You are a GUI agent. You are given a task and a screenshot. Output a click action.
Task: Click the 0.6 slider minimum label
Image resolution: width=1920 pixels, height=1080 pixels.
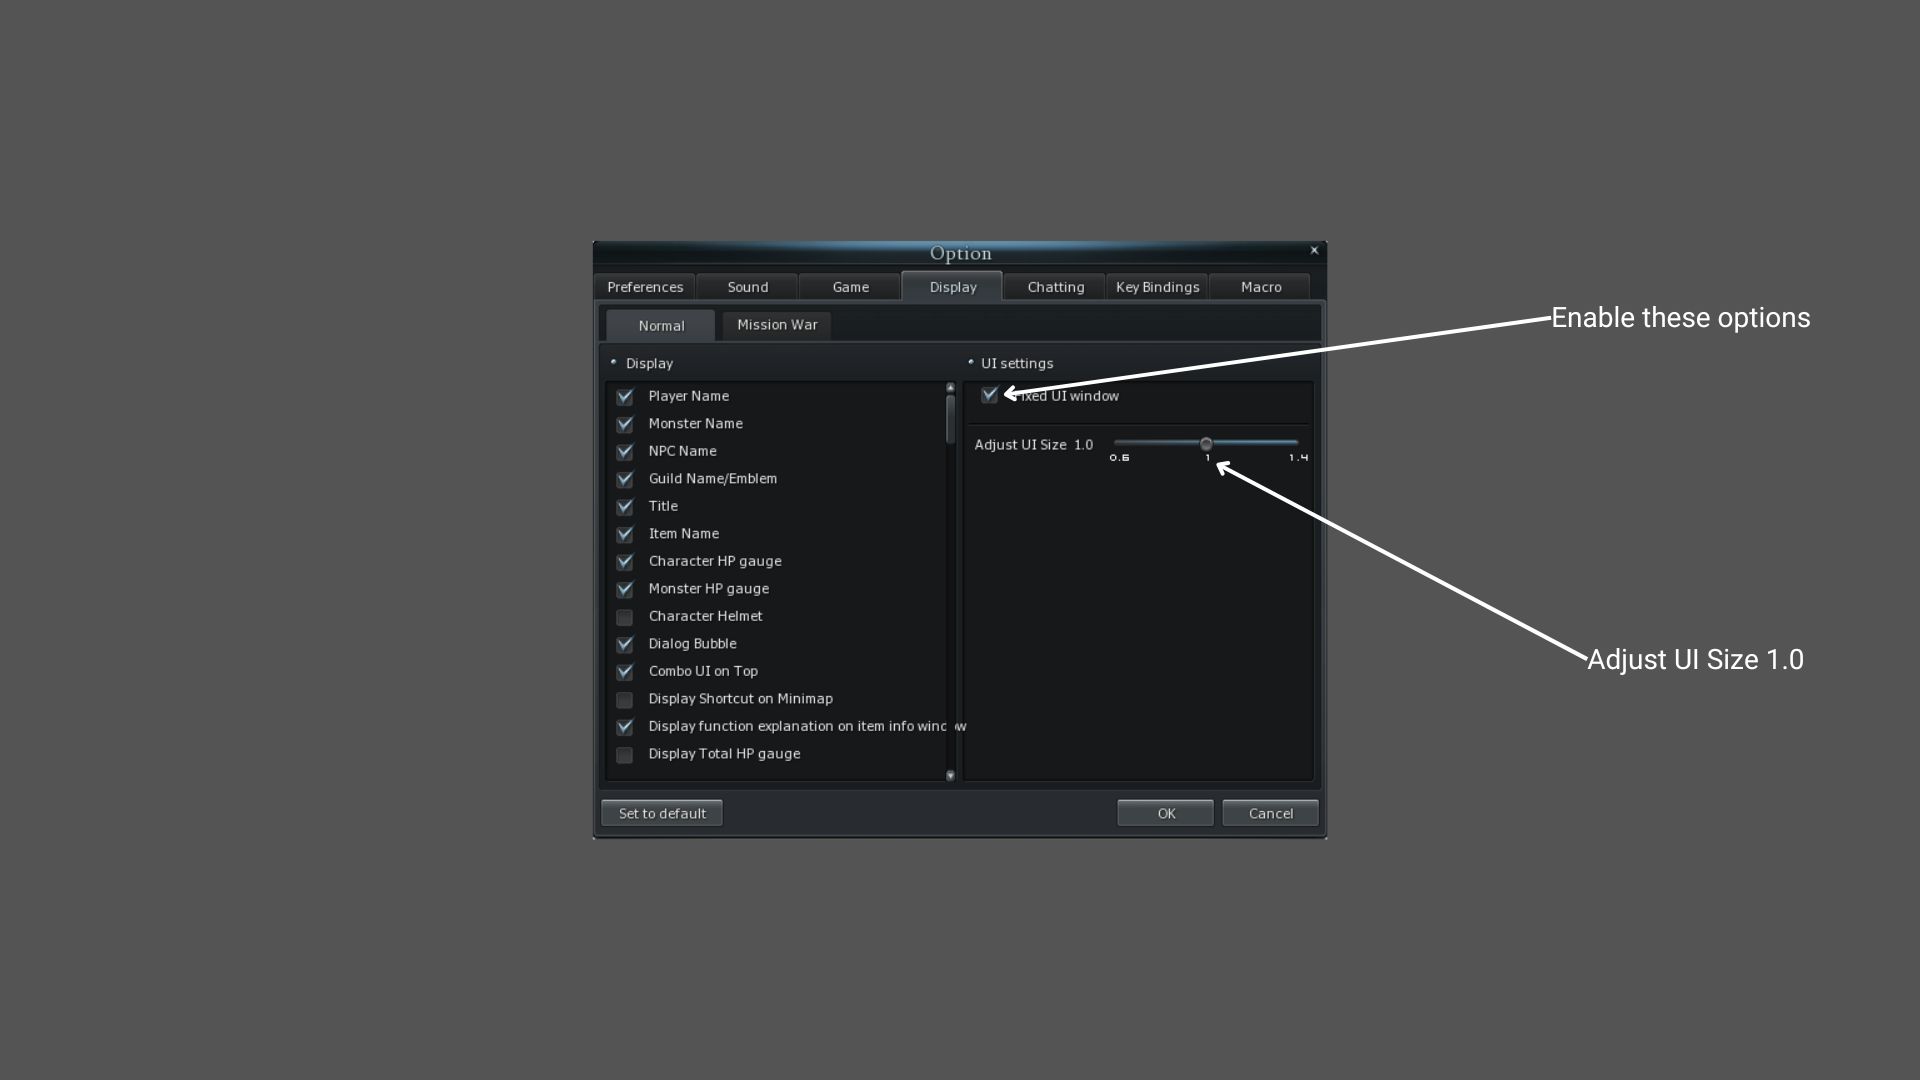(x=1119, y=458)
